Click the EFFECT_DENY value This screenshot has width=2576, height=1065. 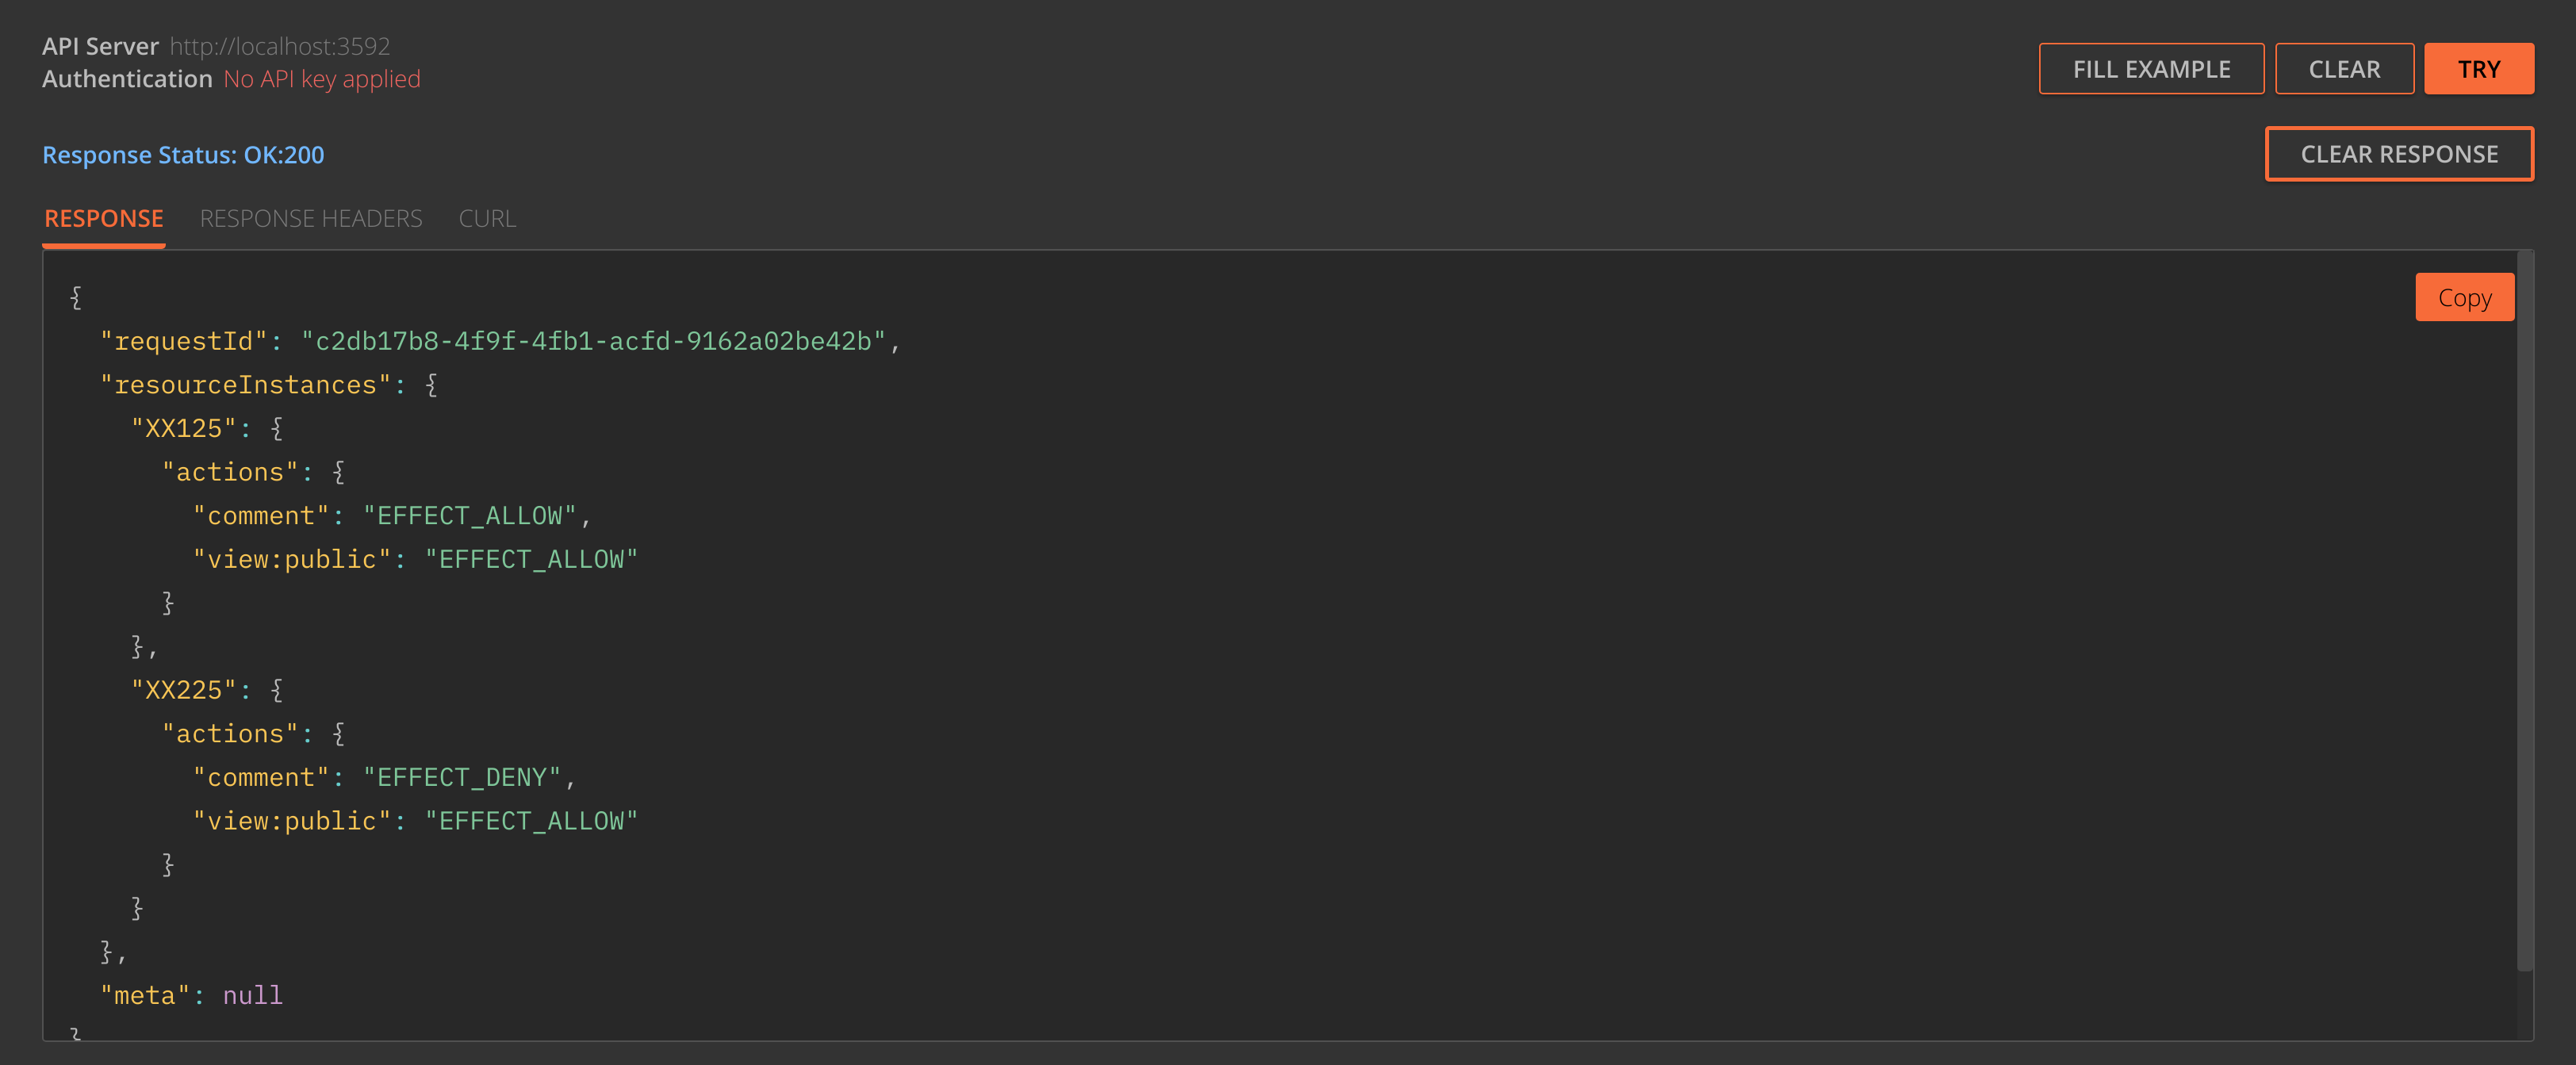click(463, 777)
